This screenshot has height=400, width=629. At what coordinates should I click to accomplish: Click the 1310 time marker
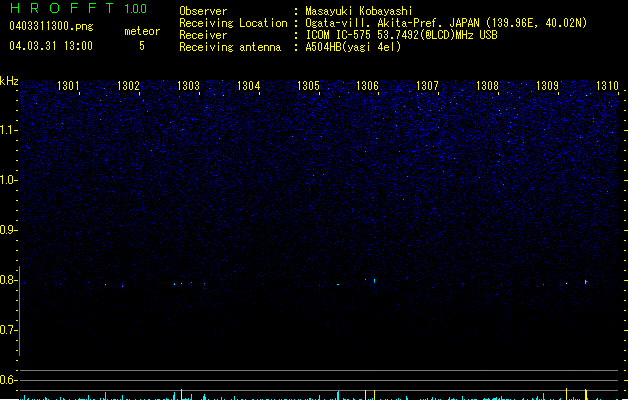(x=607, y=86)
